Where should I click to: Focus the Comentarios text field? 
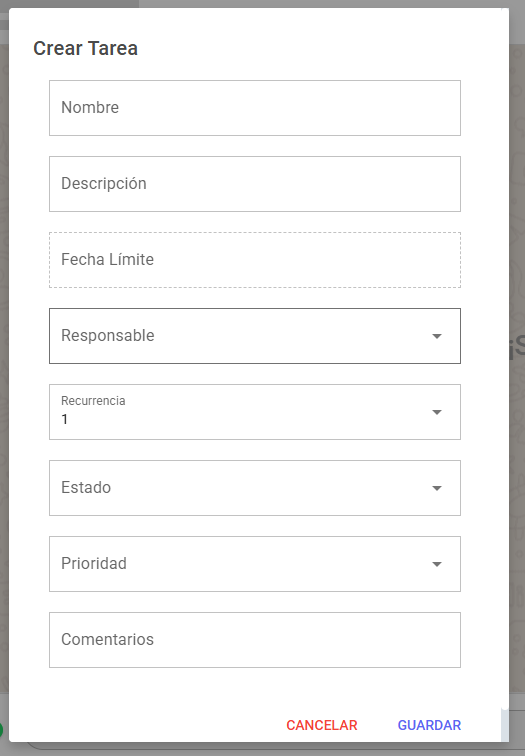coord(255,640)
